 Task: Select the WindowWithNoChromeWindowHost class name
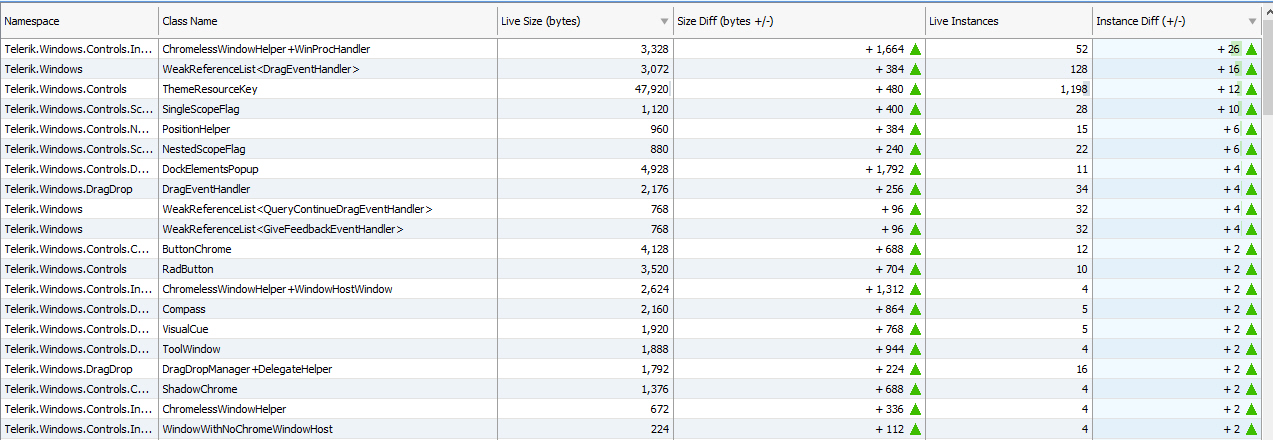click(247, 429)
